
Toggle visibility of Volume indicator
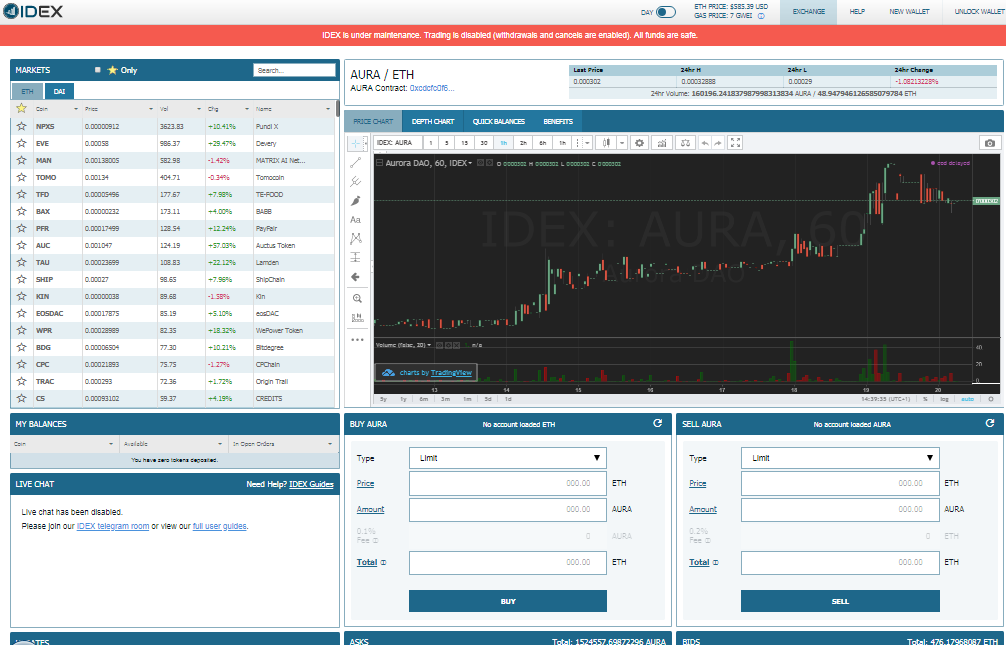(x=439, y=345)
